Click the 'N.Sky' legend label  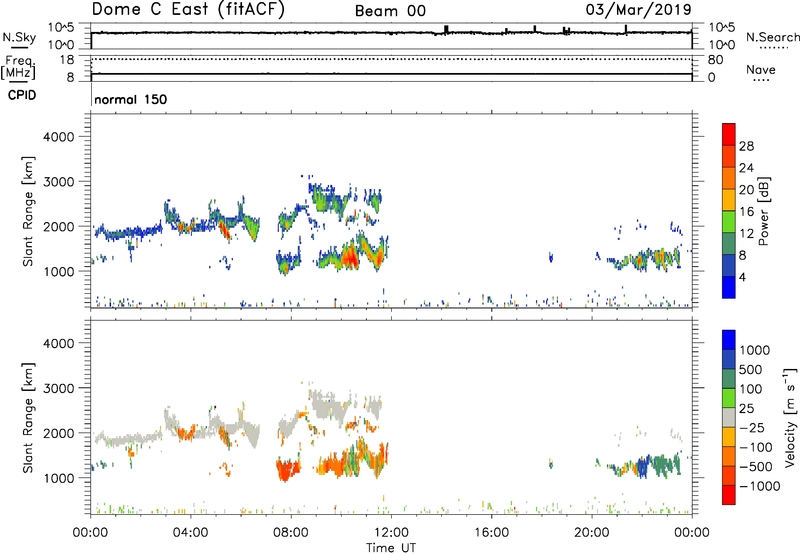point(19,37)
